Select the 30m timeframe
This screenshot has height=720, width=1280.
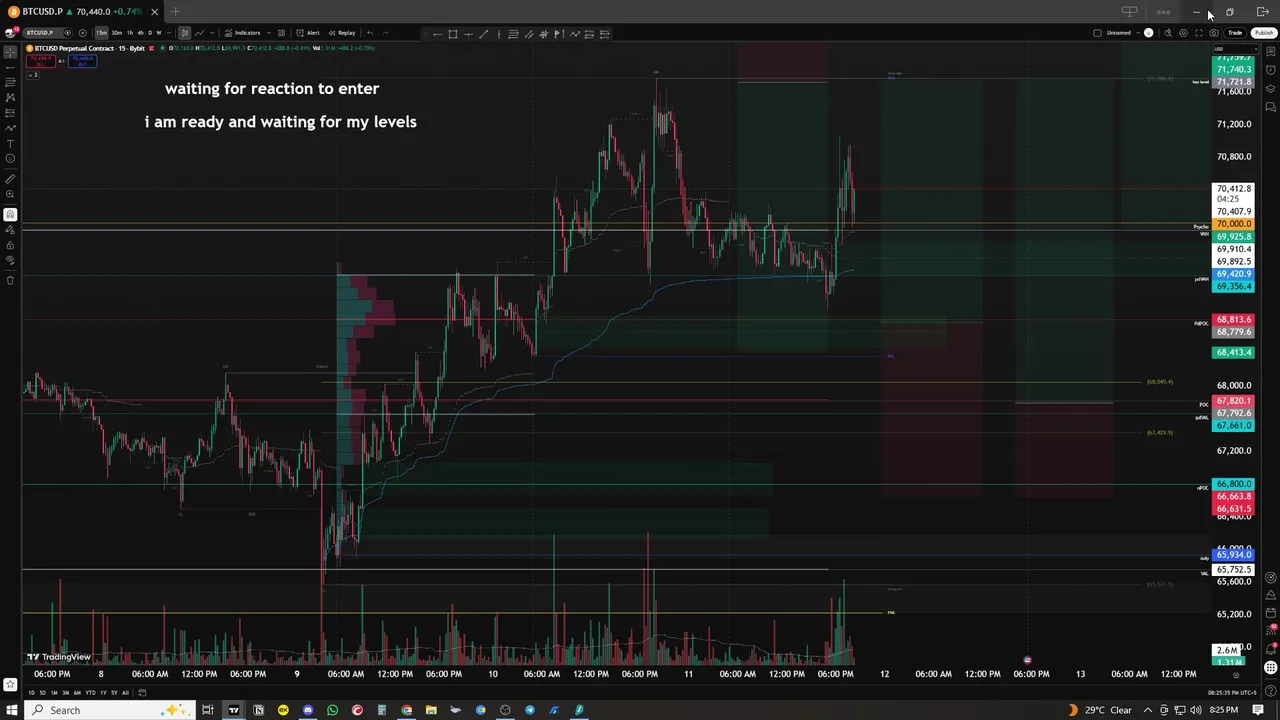coord(117,33)
